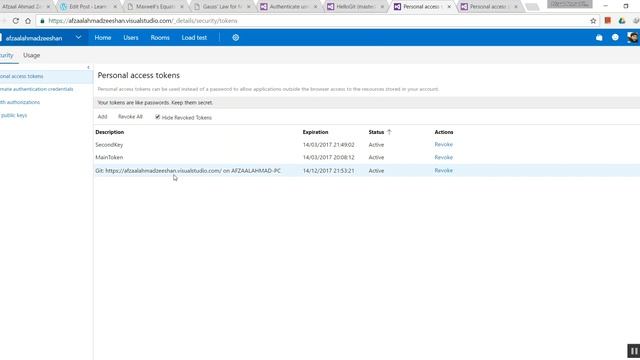Sort by the Expiration column header
Viewport: 640px width, 360px height.
point(315,132)
